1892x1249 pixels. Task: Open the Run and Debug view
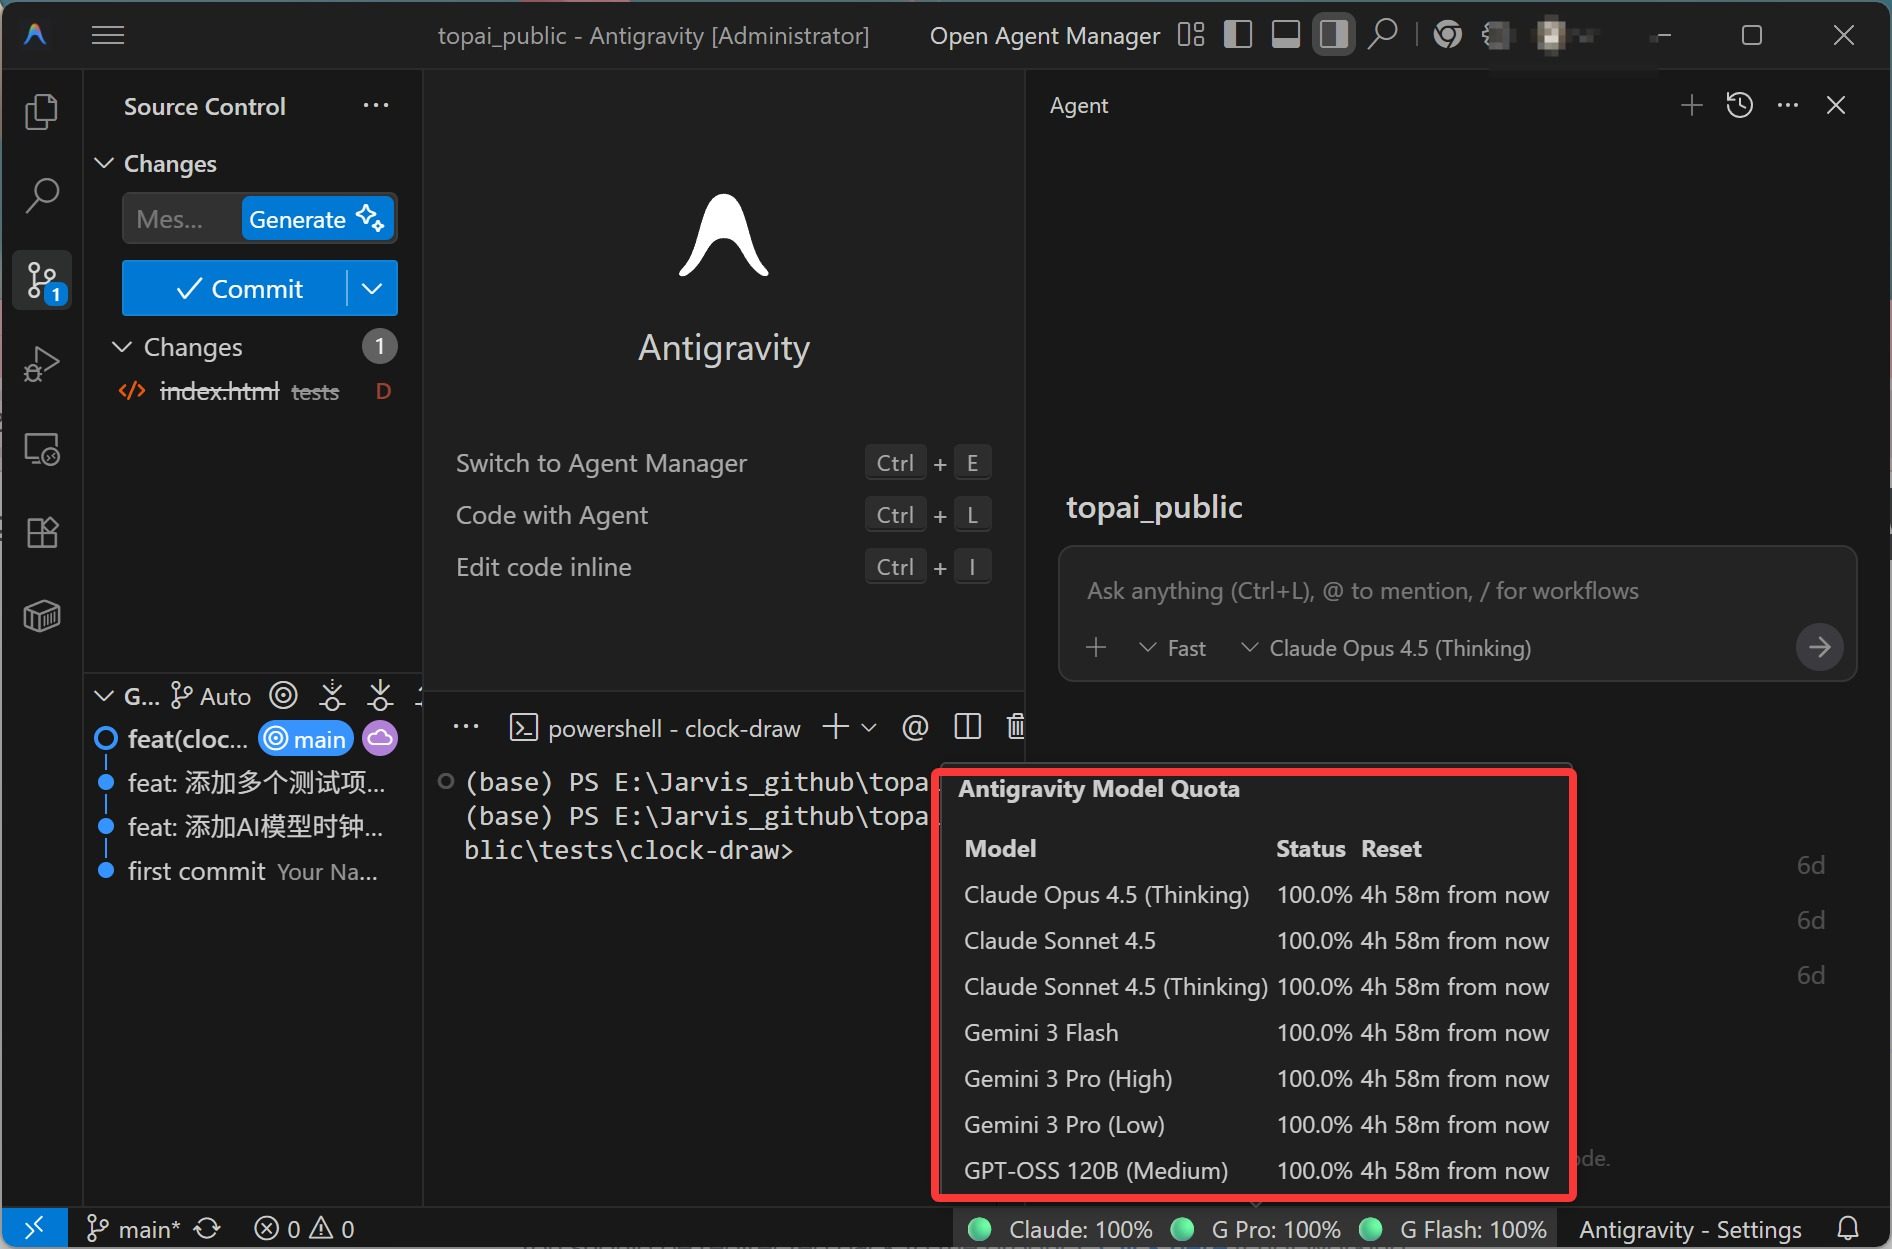41,364
